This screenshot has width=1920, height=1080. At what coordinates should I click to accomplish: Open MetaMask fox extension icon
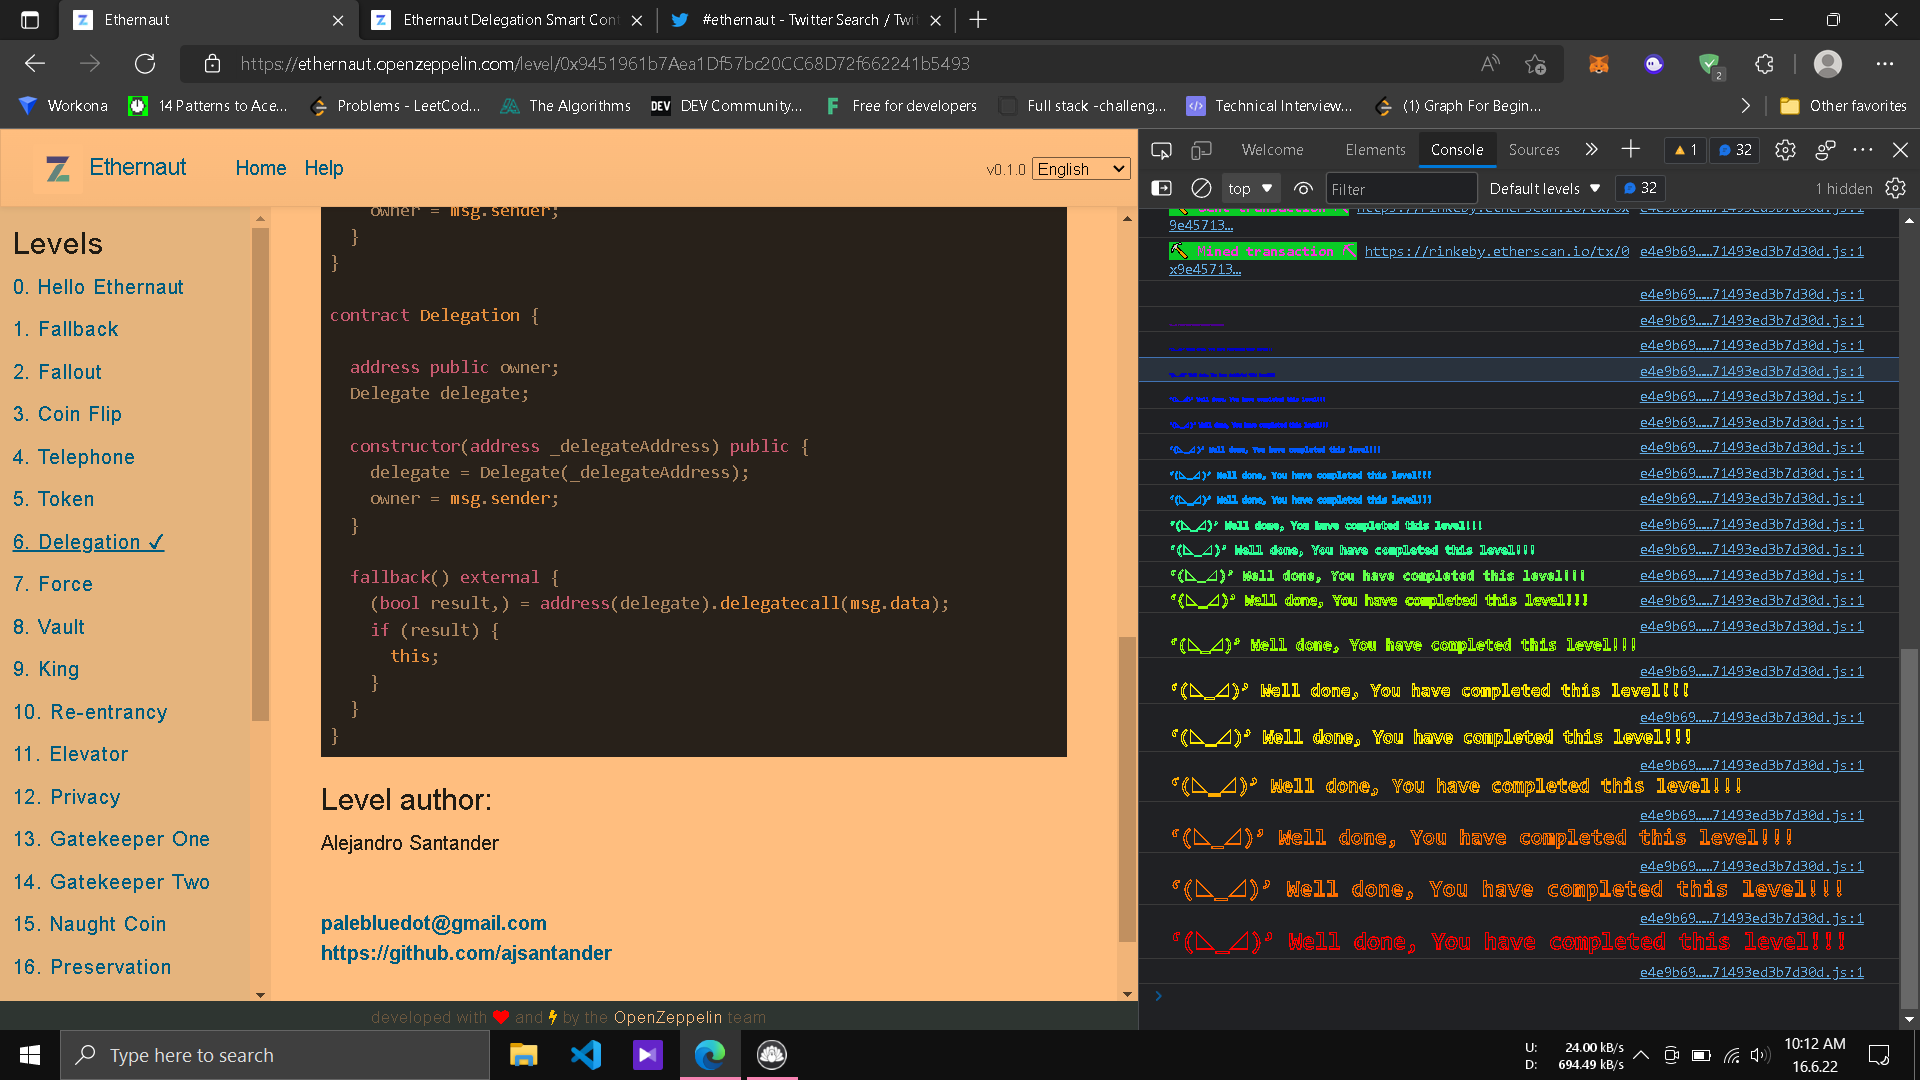click(1599, 64)
